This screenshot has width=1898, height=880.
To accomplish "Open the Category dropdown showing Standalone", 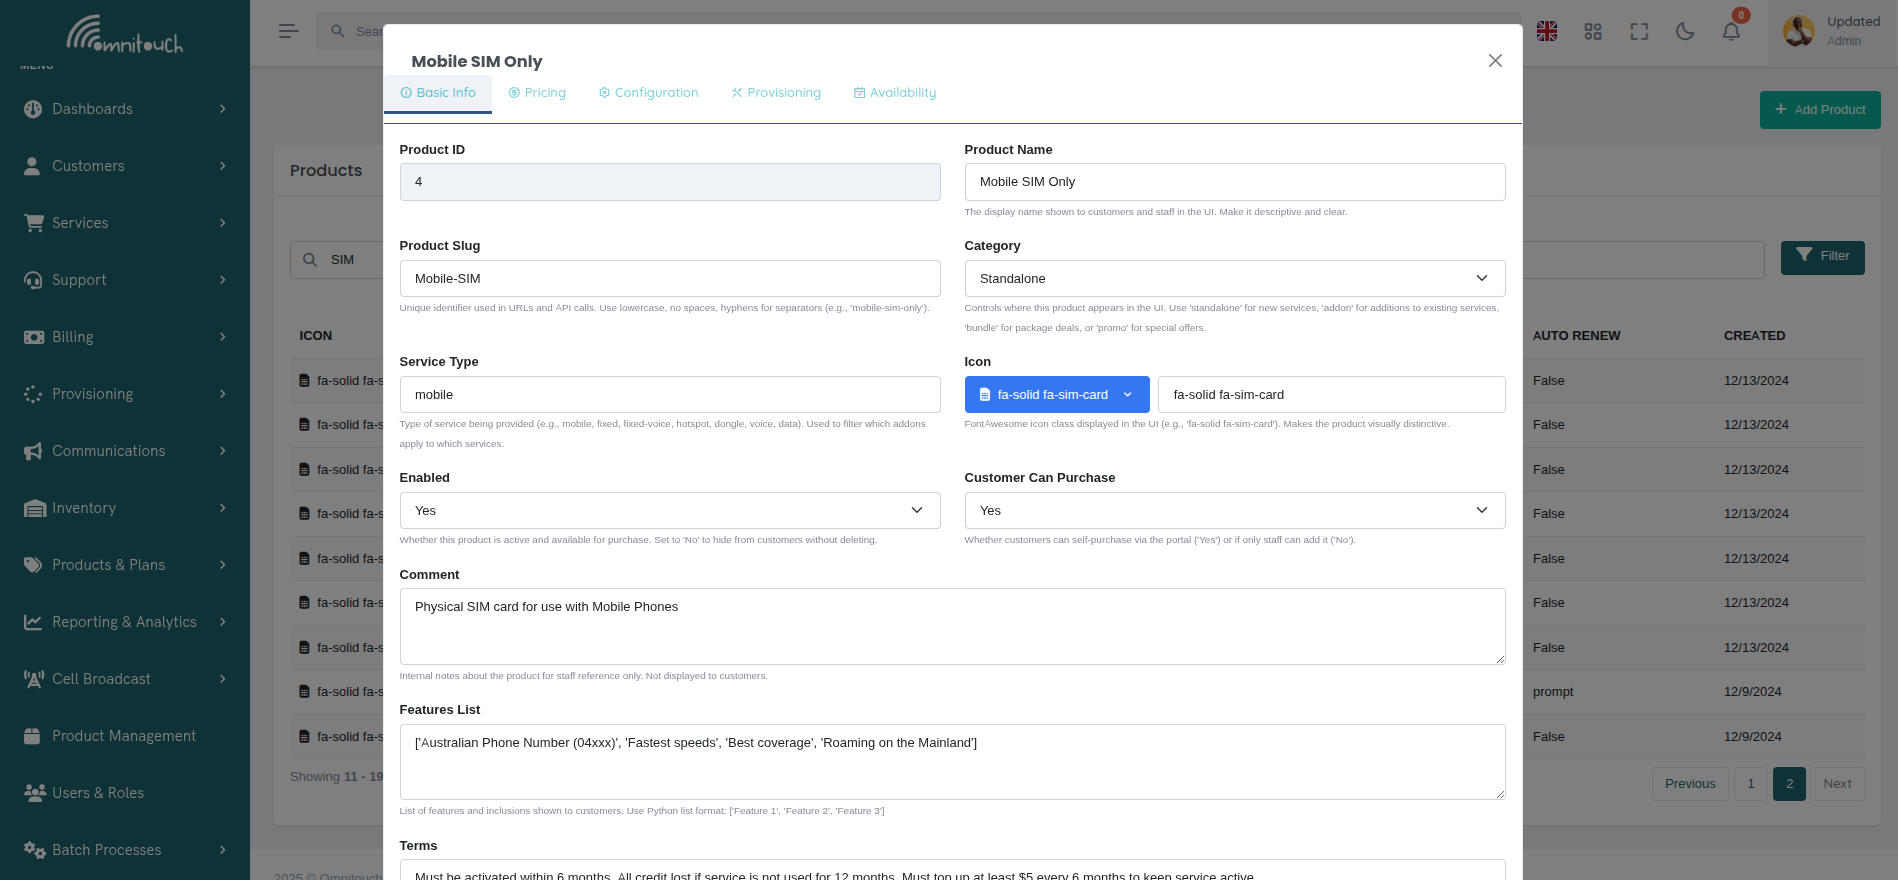I will pyautogui.click(x=1234, y=279).
